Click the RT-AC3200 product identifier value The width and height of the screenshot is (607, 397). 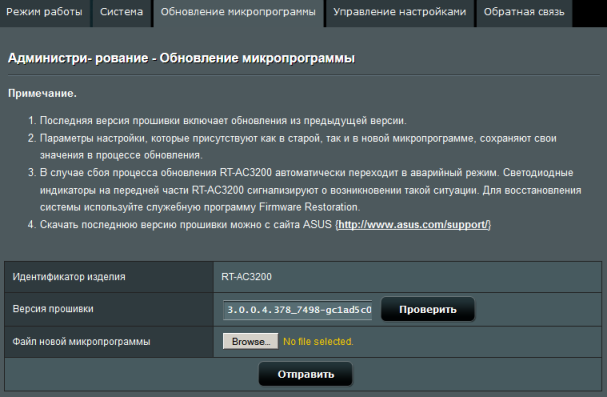(246, 277)
